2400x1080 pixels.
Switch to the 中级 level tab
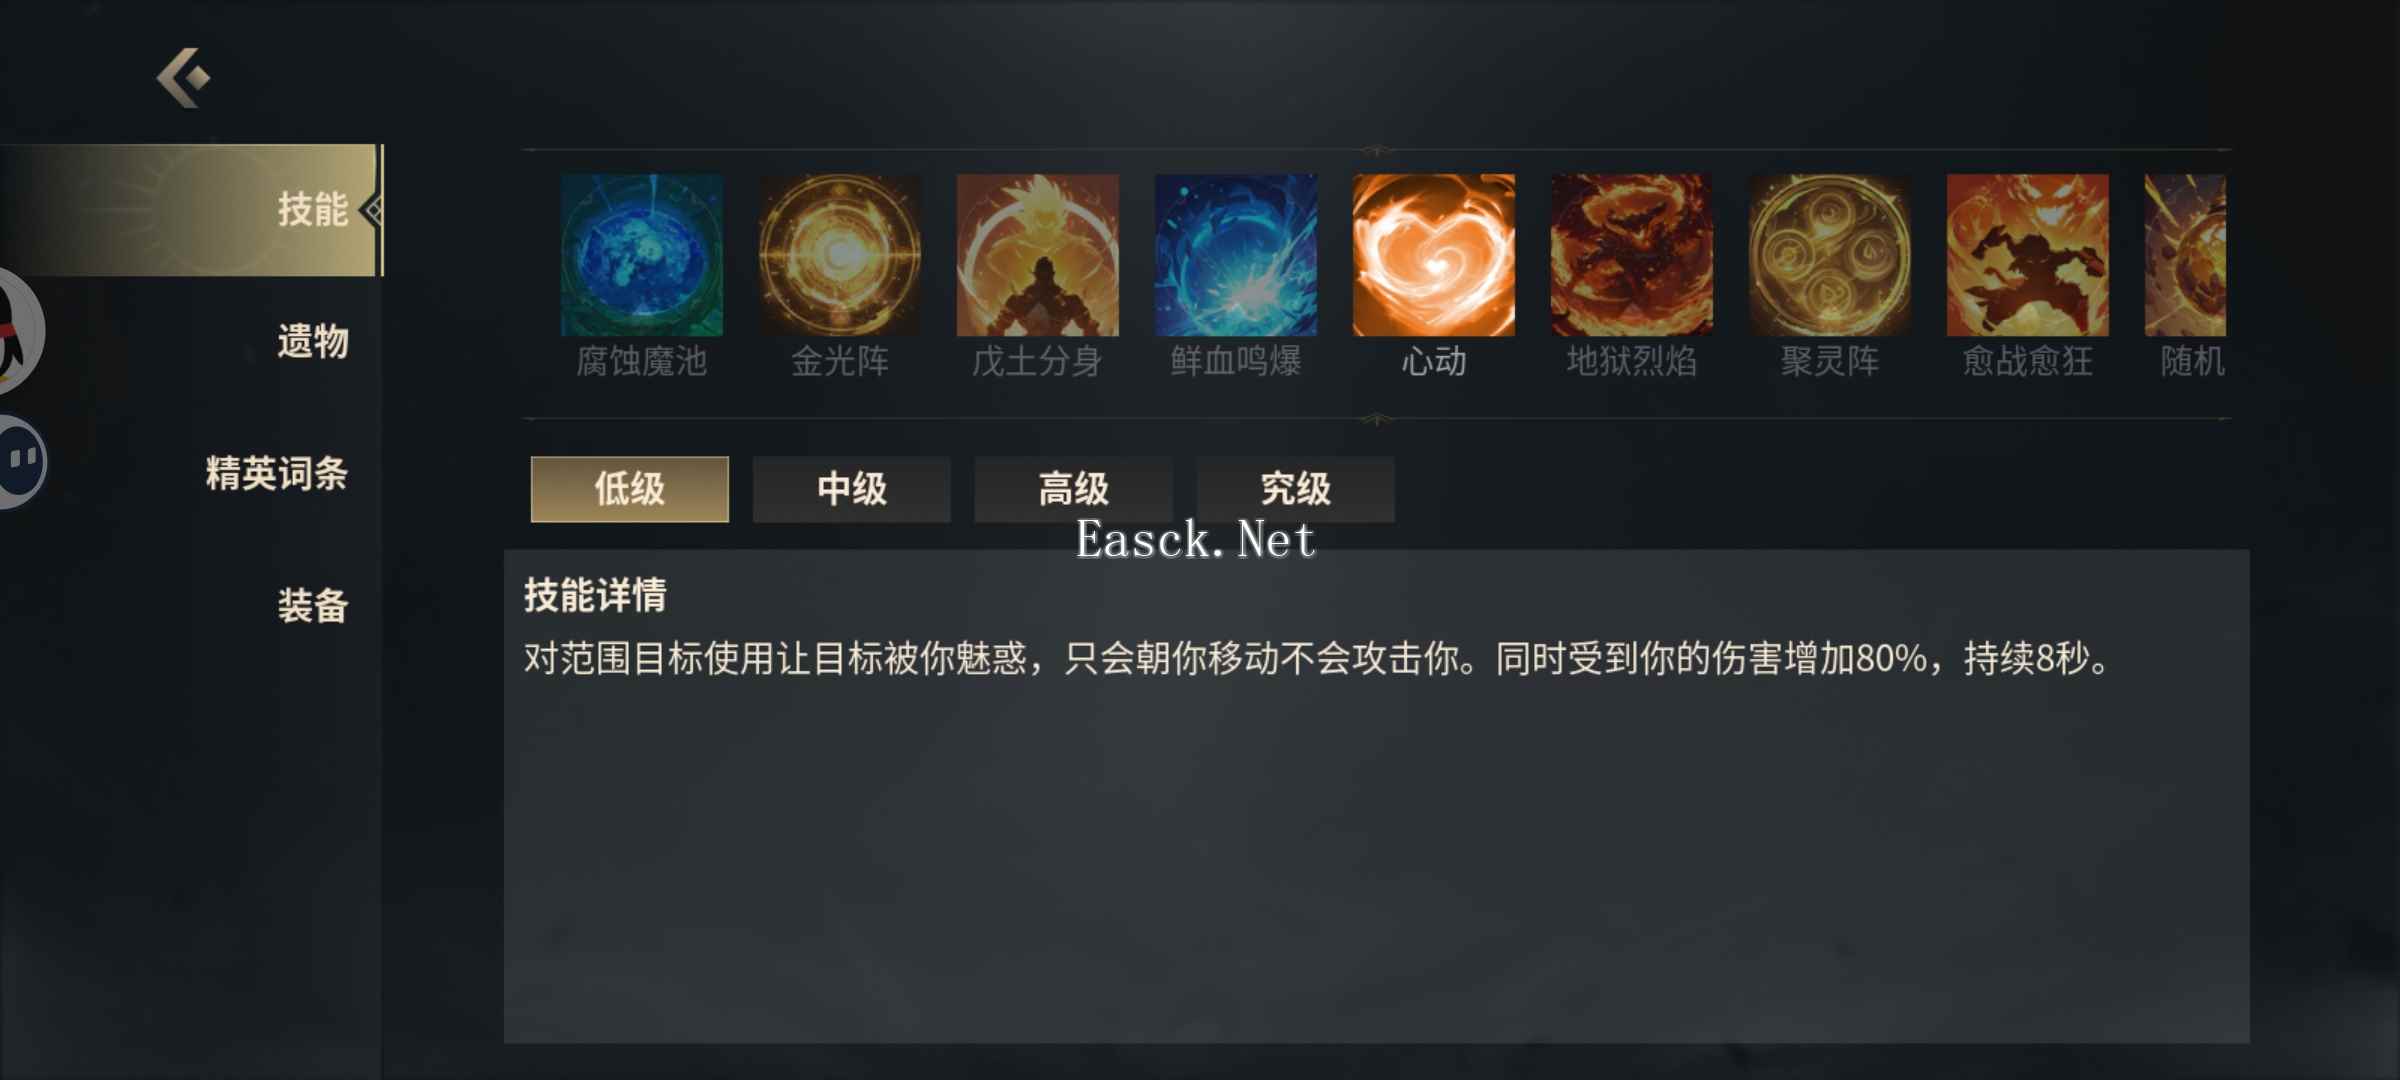pyautogui.click(x=852, y=489)
